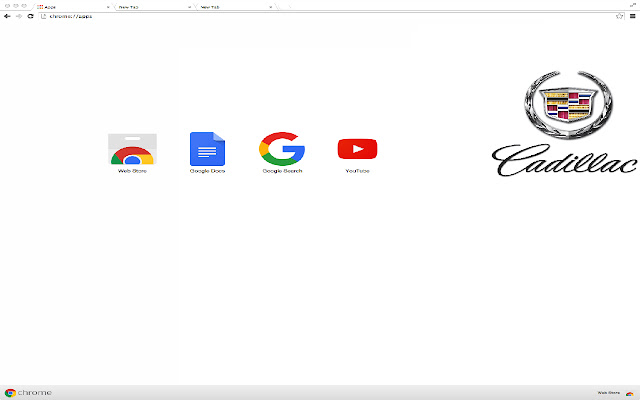Toggle fullscreen with the top-right arrows icon
This screenshot has width=640, height=400.
pyautogui.click(x=633, y=5)
